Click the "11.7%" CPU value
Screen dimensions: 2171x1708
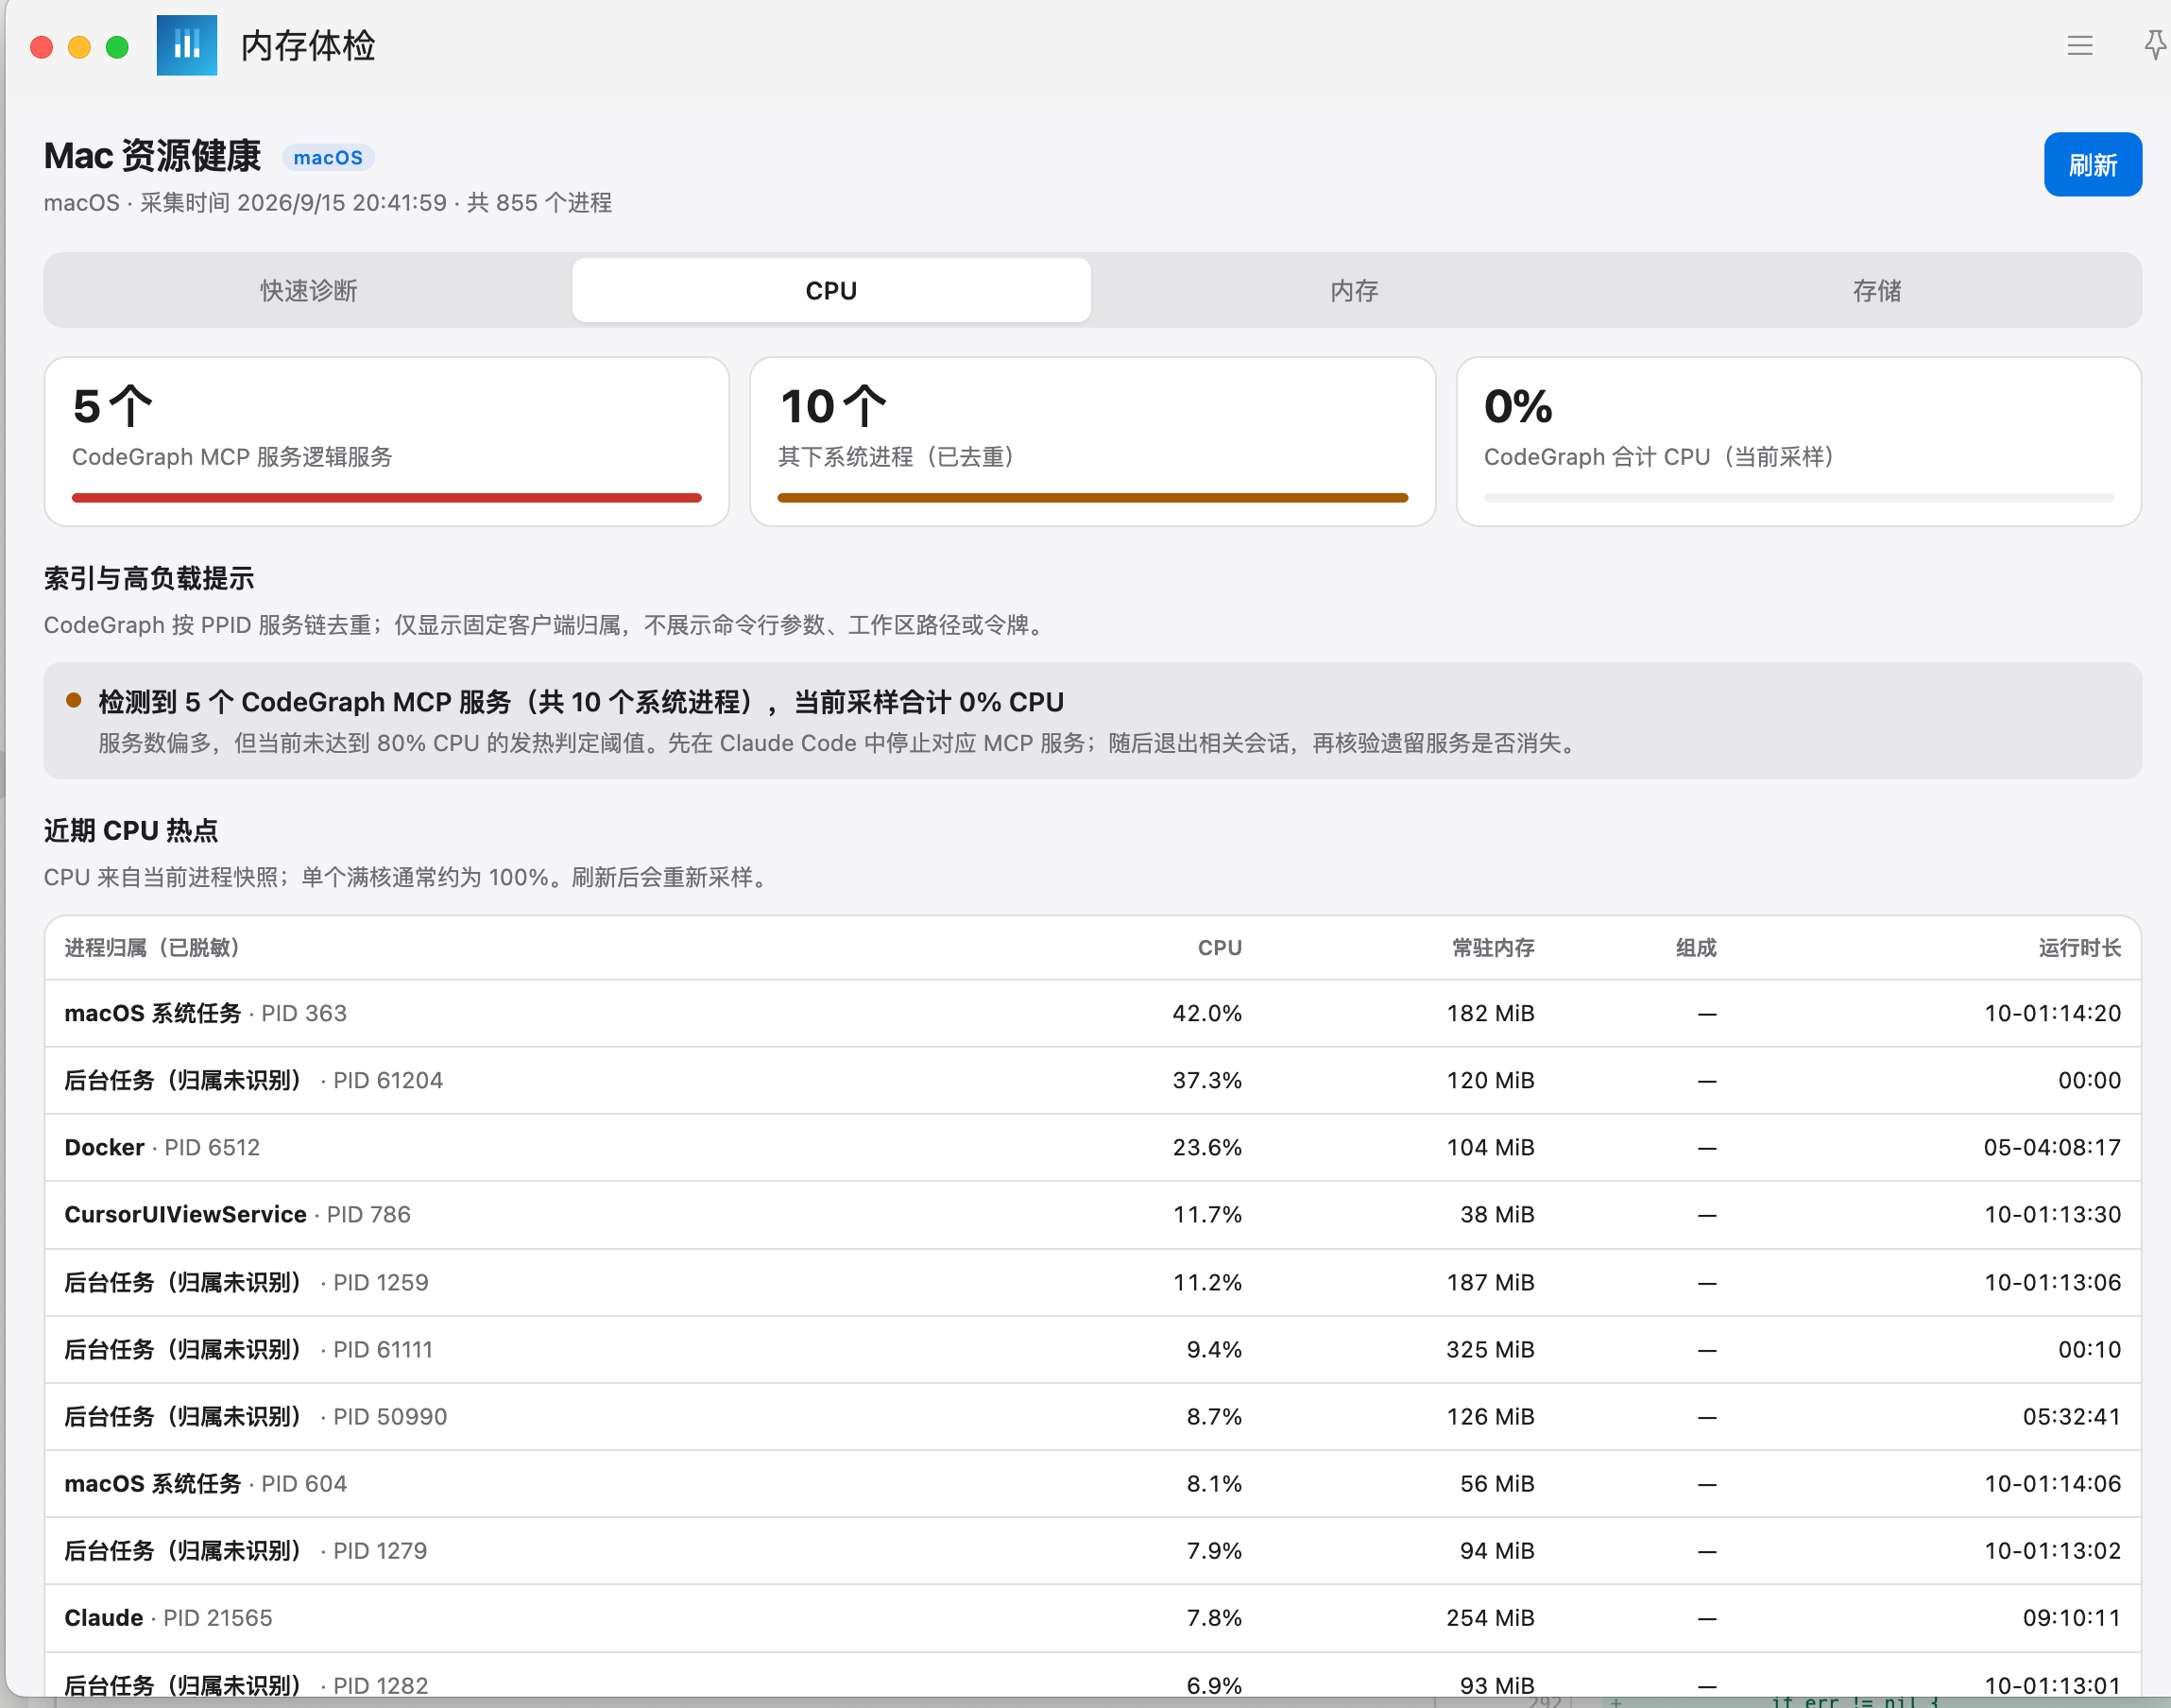click(1207, 1214)
